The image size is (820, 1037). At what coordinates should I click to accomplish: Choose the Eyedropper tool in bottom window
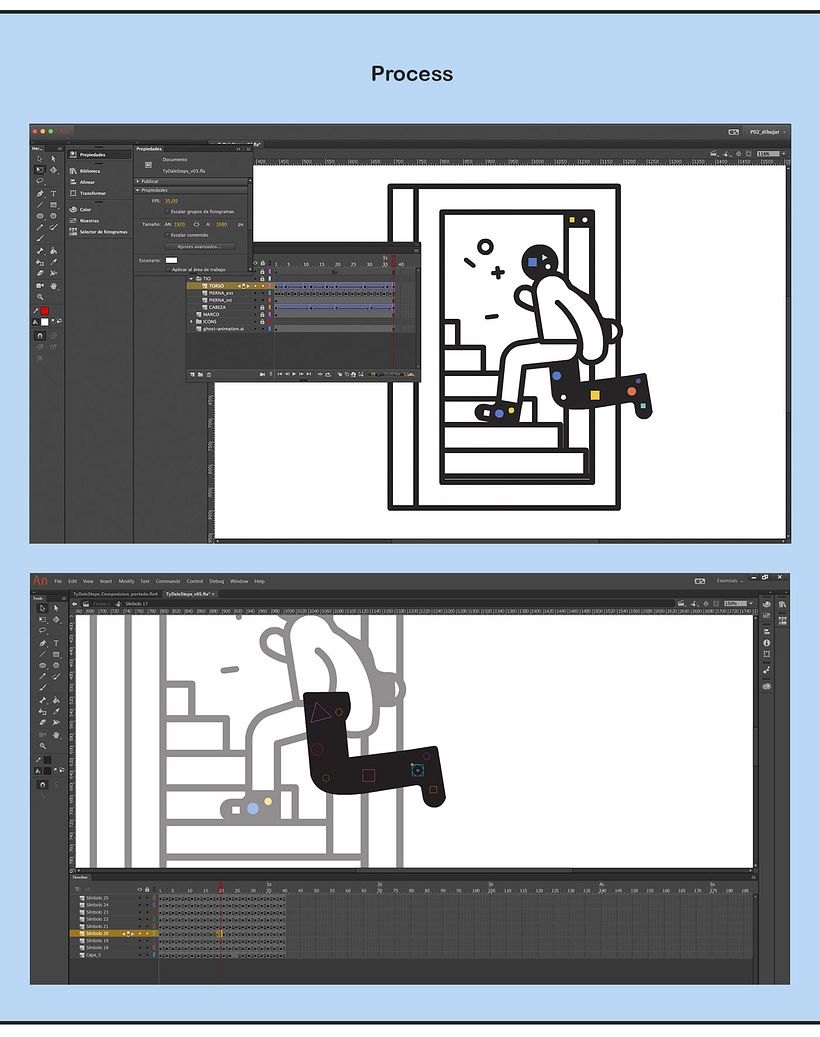tap(56, 712)
